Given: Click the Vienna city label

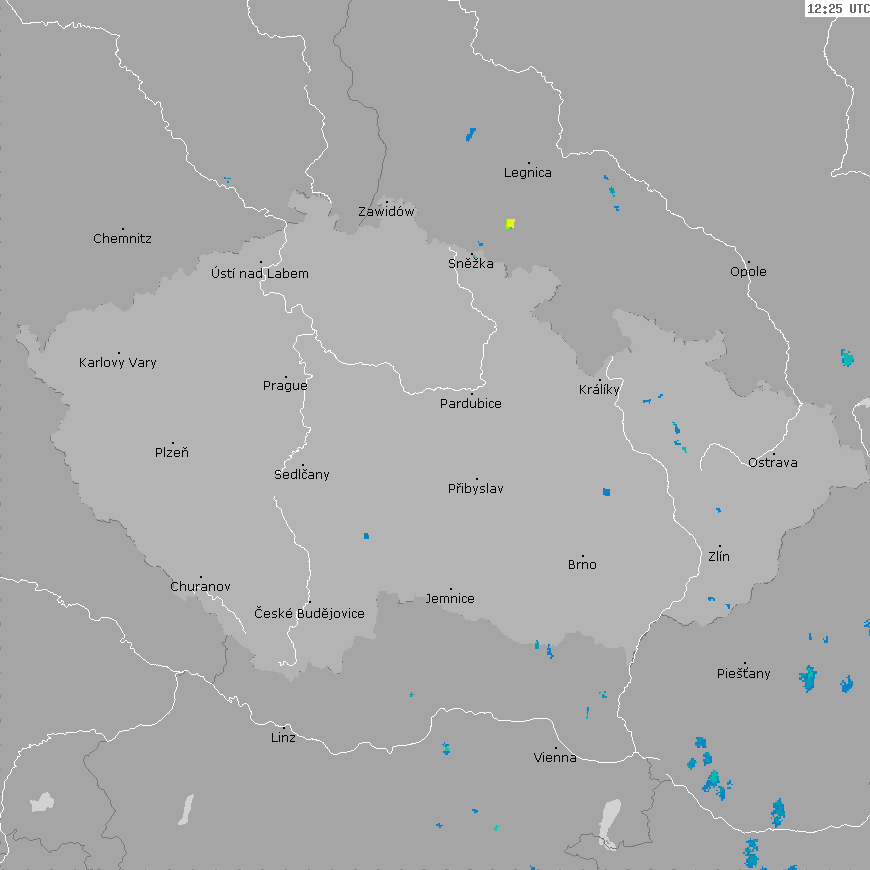Looking at the screenshot, I should 555,757.
